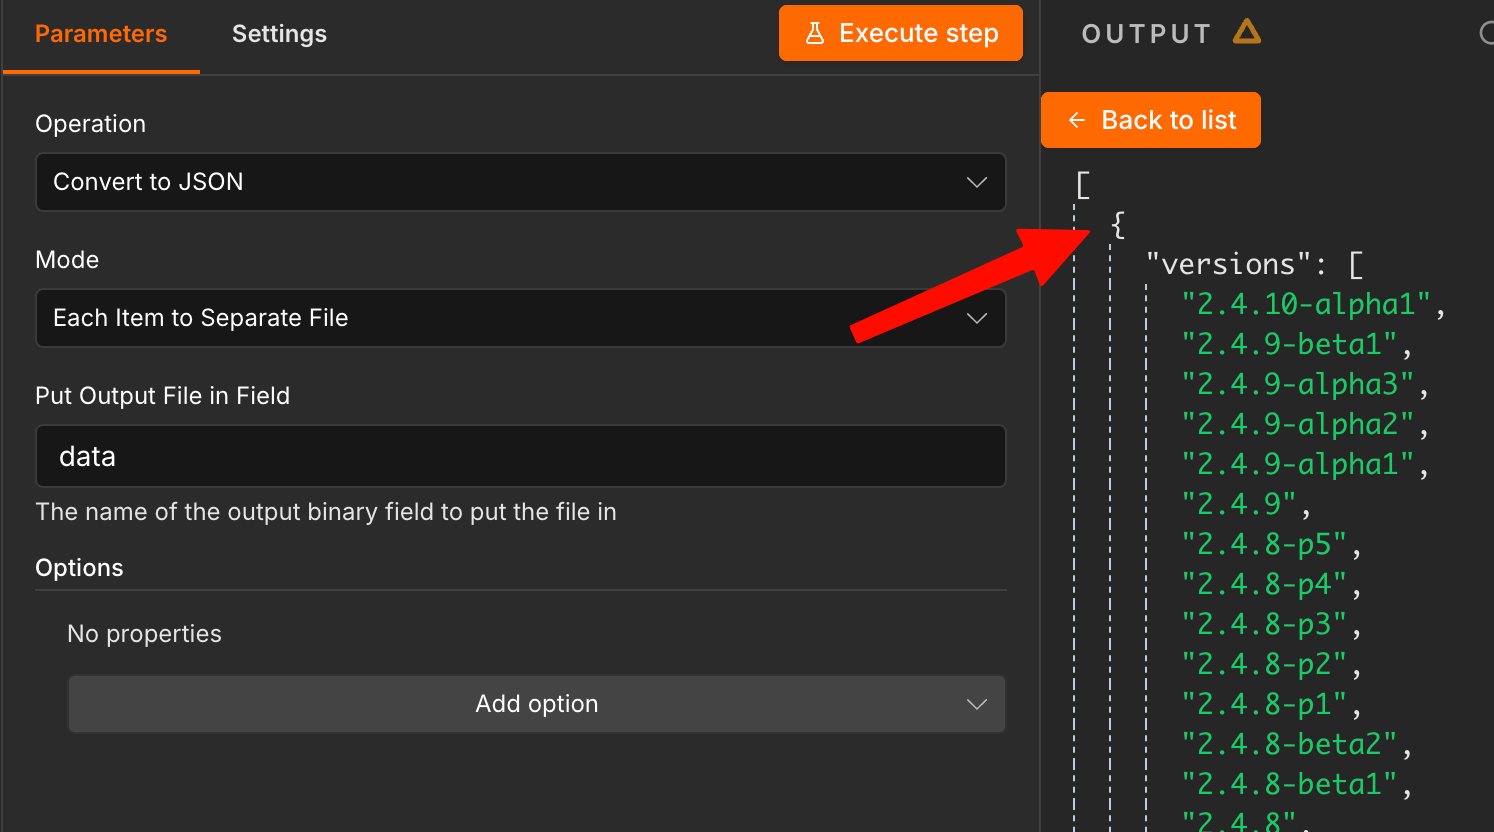Image resolution: width=1494 pixels, height=832 pixels.
Task: Click the Options section label
Action: point(79,568)
